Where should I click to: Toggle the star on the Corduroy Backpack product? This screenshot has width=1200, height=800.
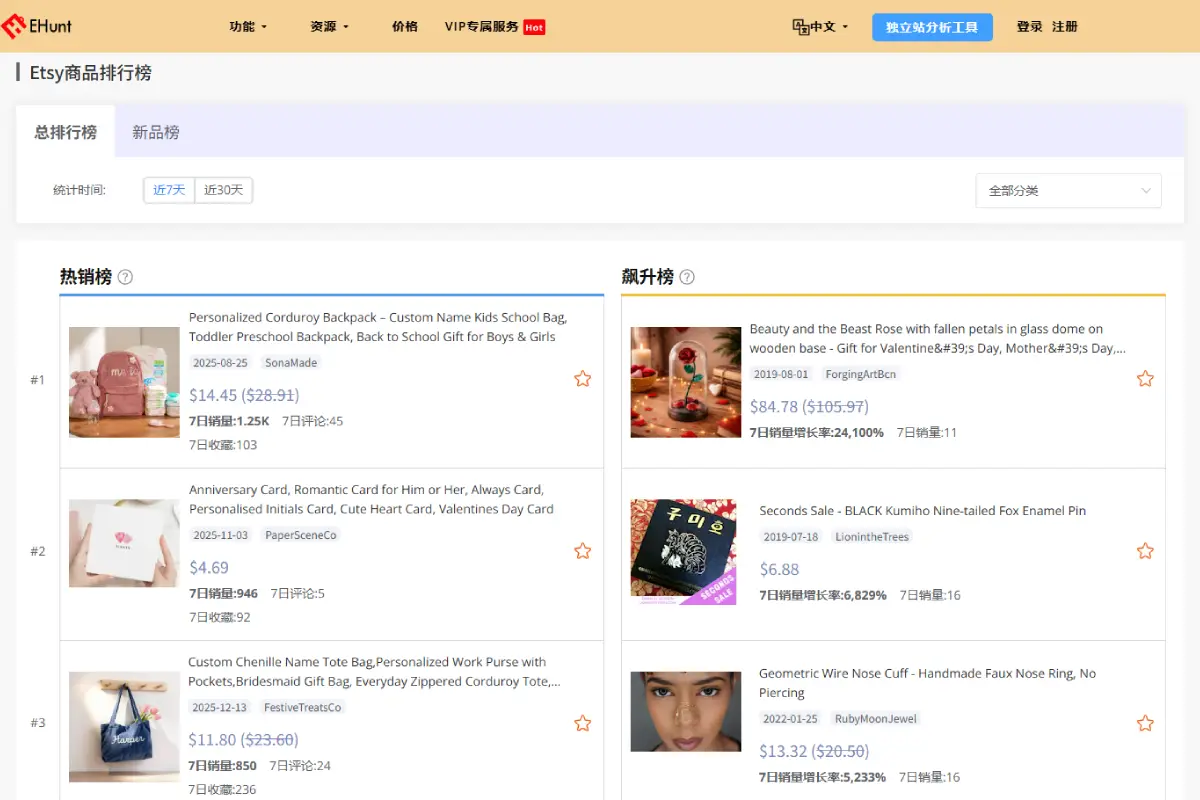click(x=582, y=378)
